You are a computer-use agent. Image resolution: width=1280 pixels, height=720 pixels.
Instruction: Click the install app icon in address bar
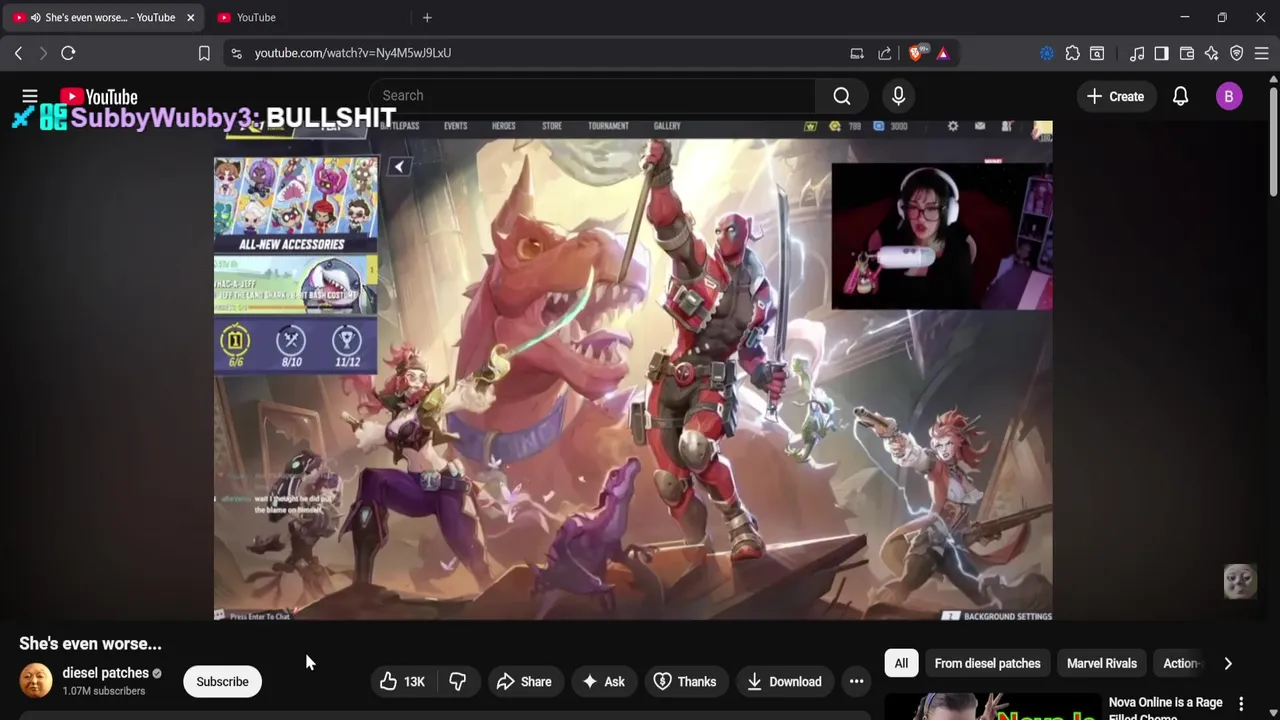pyautogui.click(x=857, y=53)
